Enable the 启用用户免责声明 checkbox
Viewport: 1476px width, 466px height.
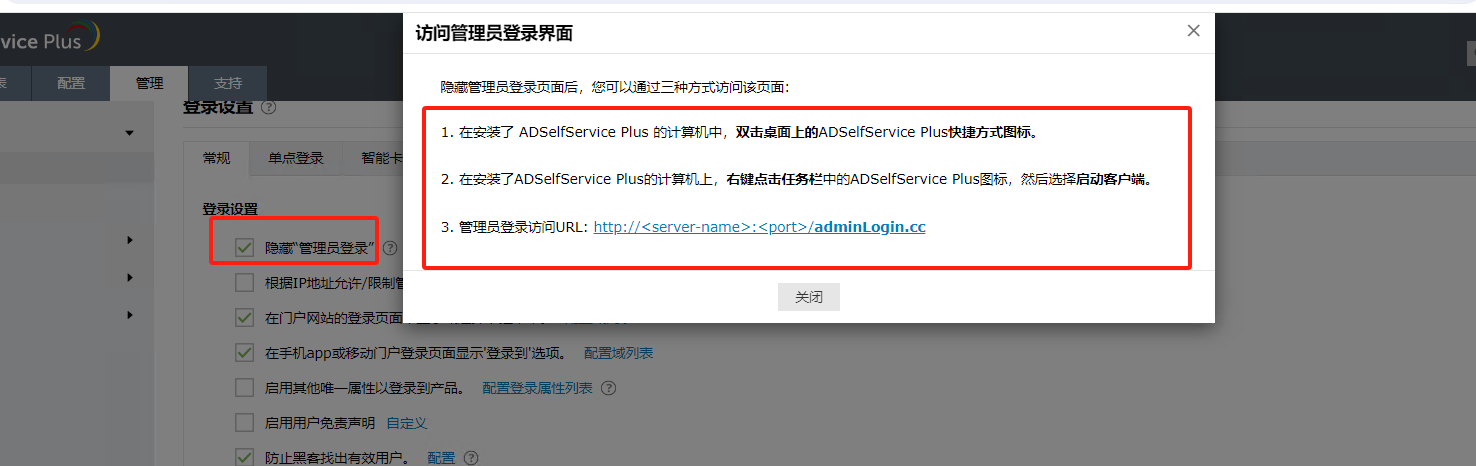[x=244, y=423]
